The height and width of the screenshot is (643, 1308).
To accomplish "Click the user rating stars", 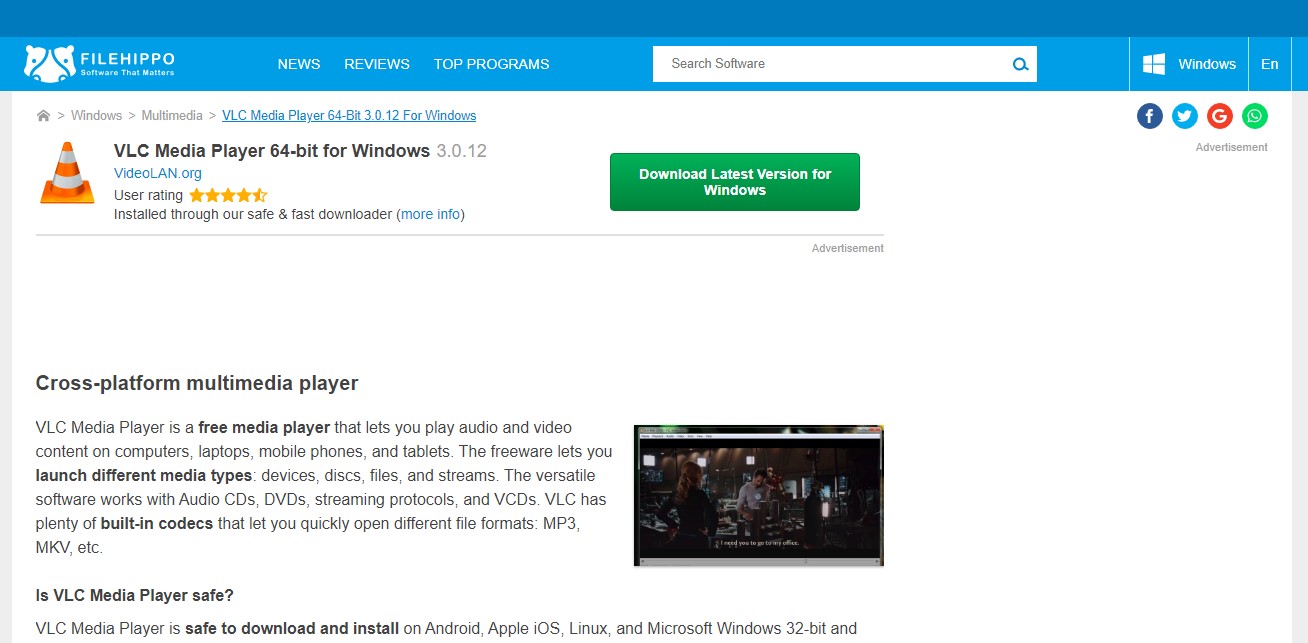I will point(228,195).
